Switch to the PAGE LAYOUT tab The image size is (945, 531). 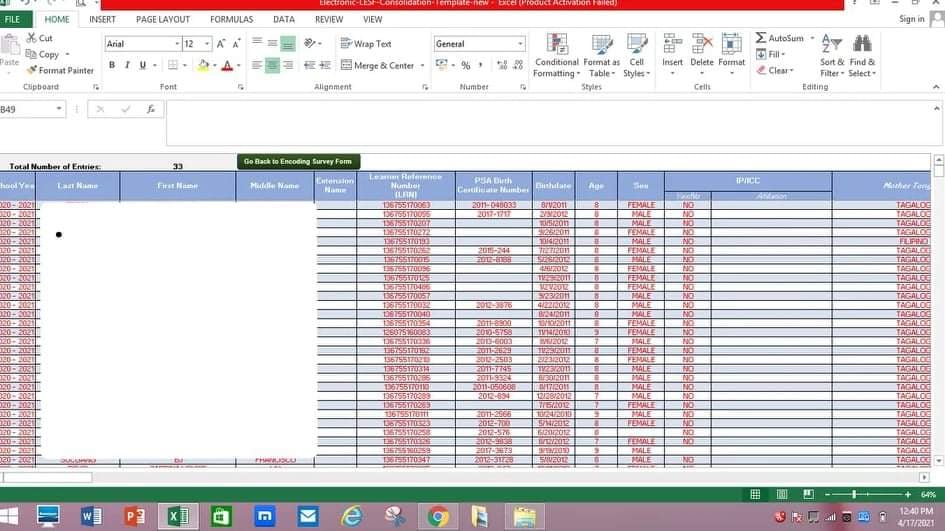(163, 19)
